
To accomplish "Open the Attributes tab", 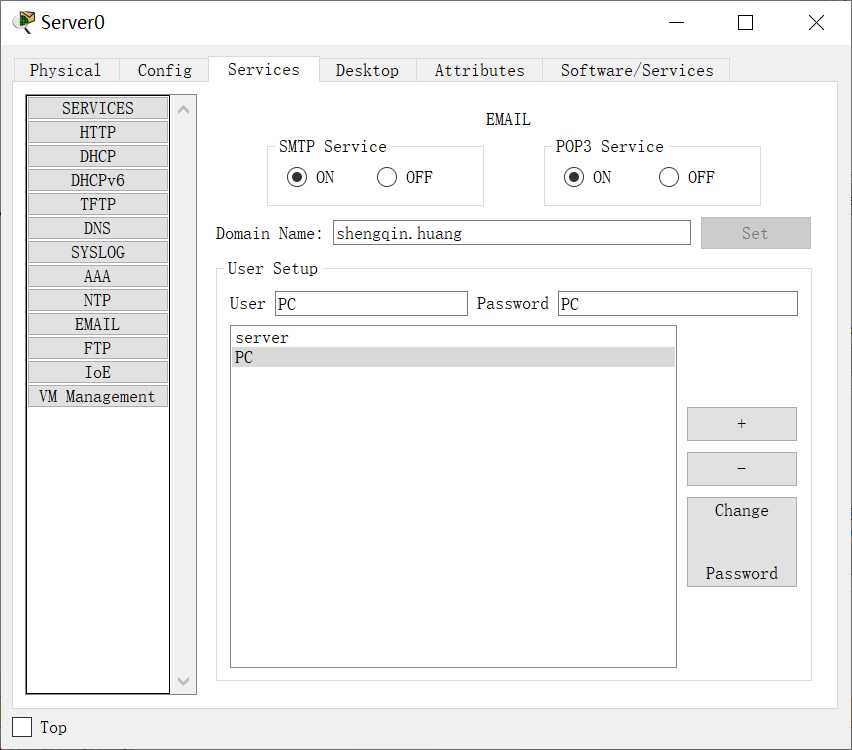I will (479, 70).
